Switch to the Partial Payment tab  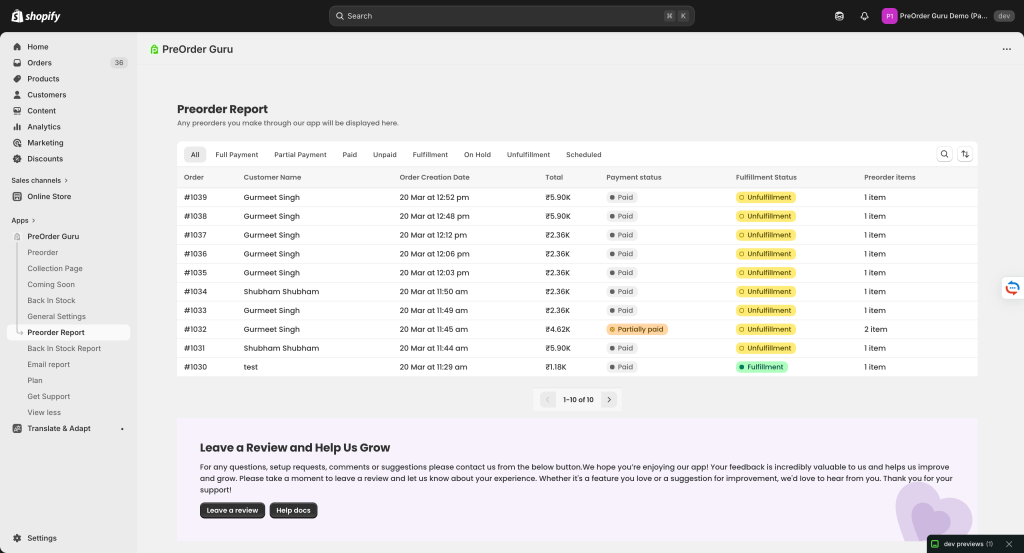(x=300, y=155)
